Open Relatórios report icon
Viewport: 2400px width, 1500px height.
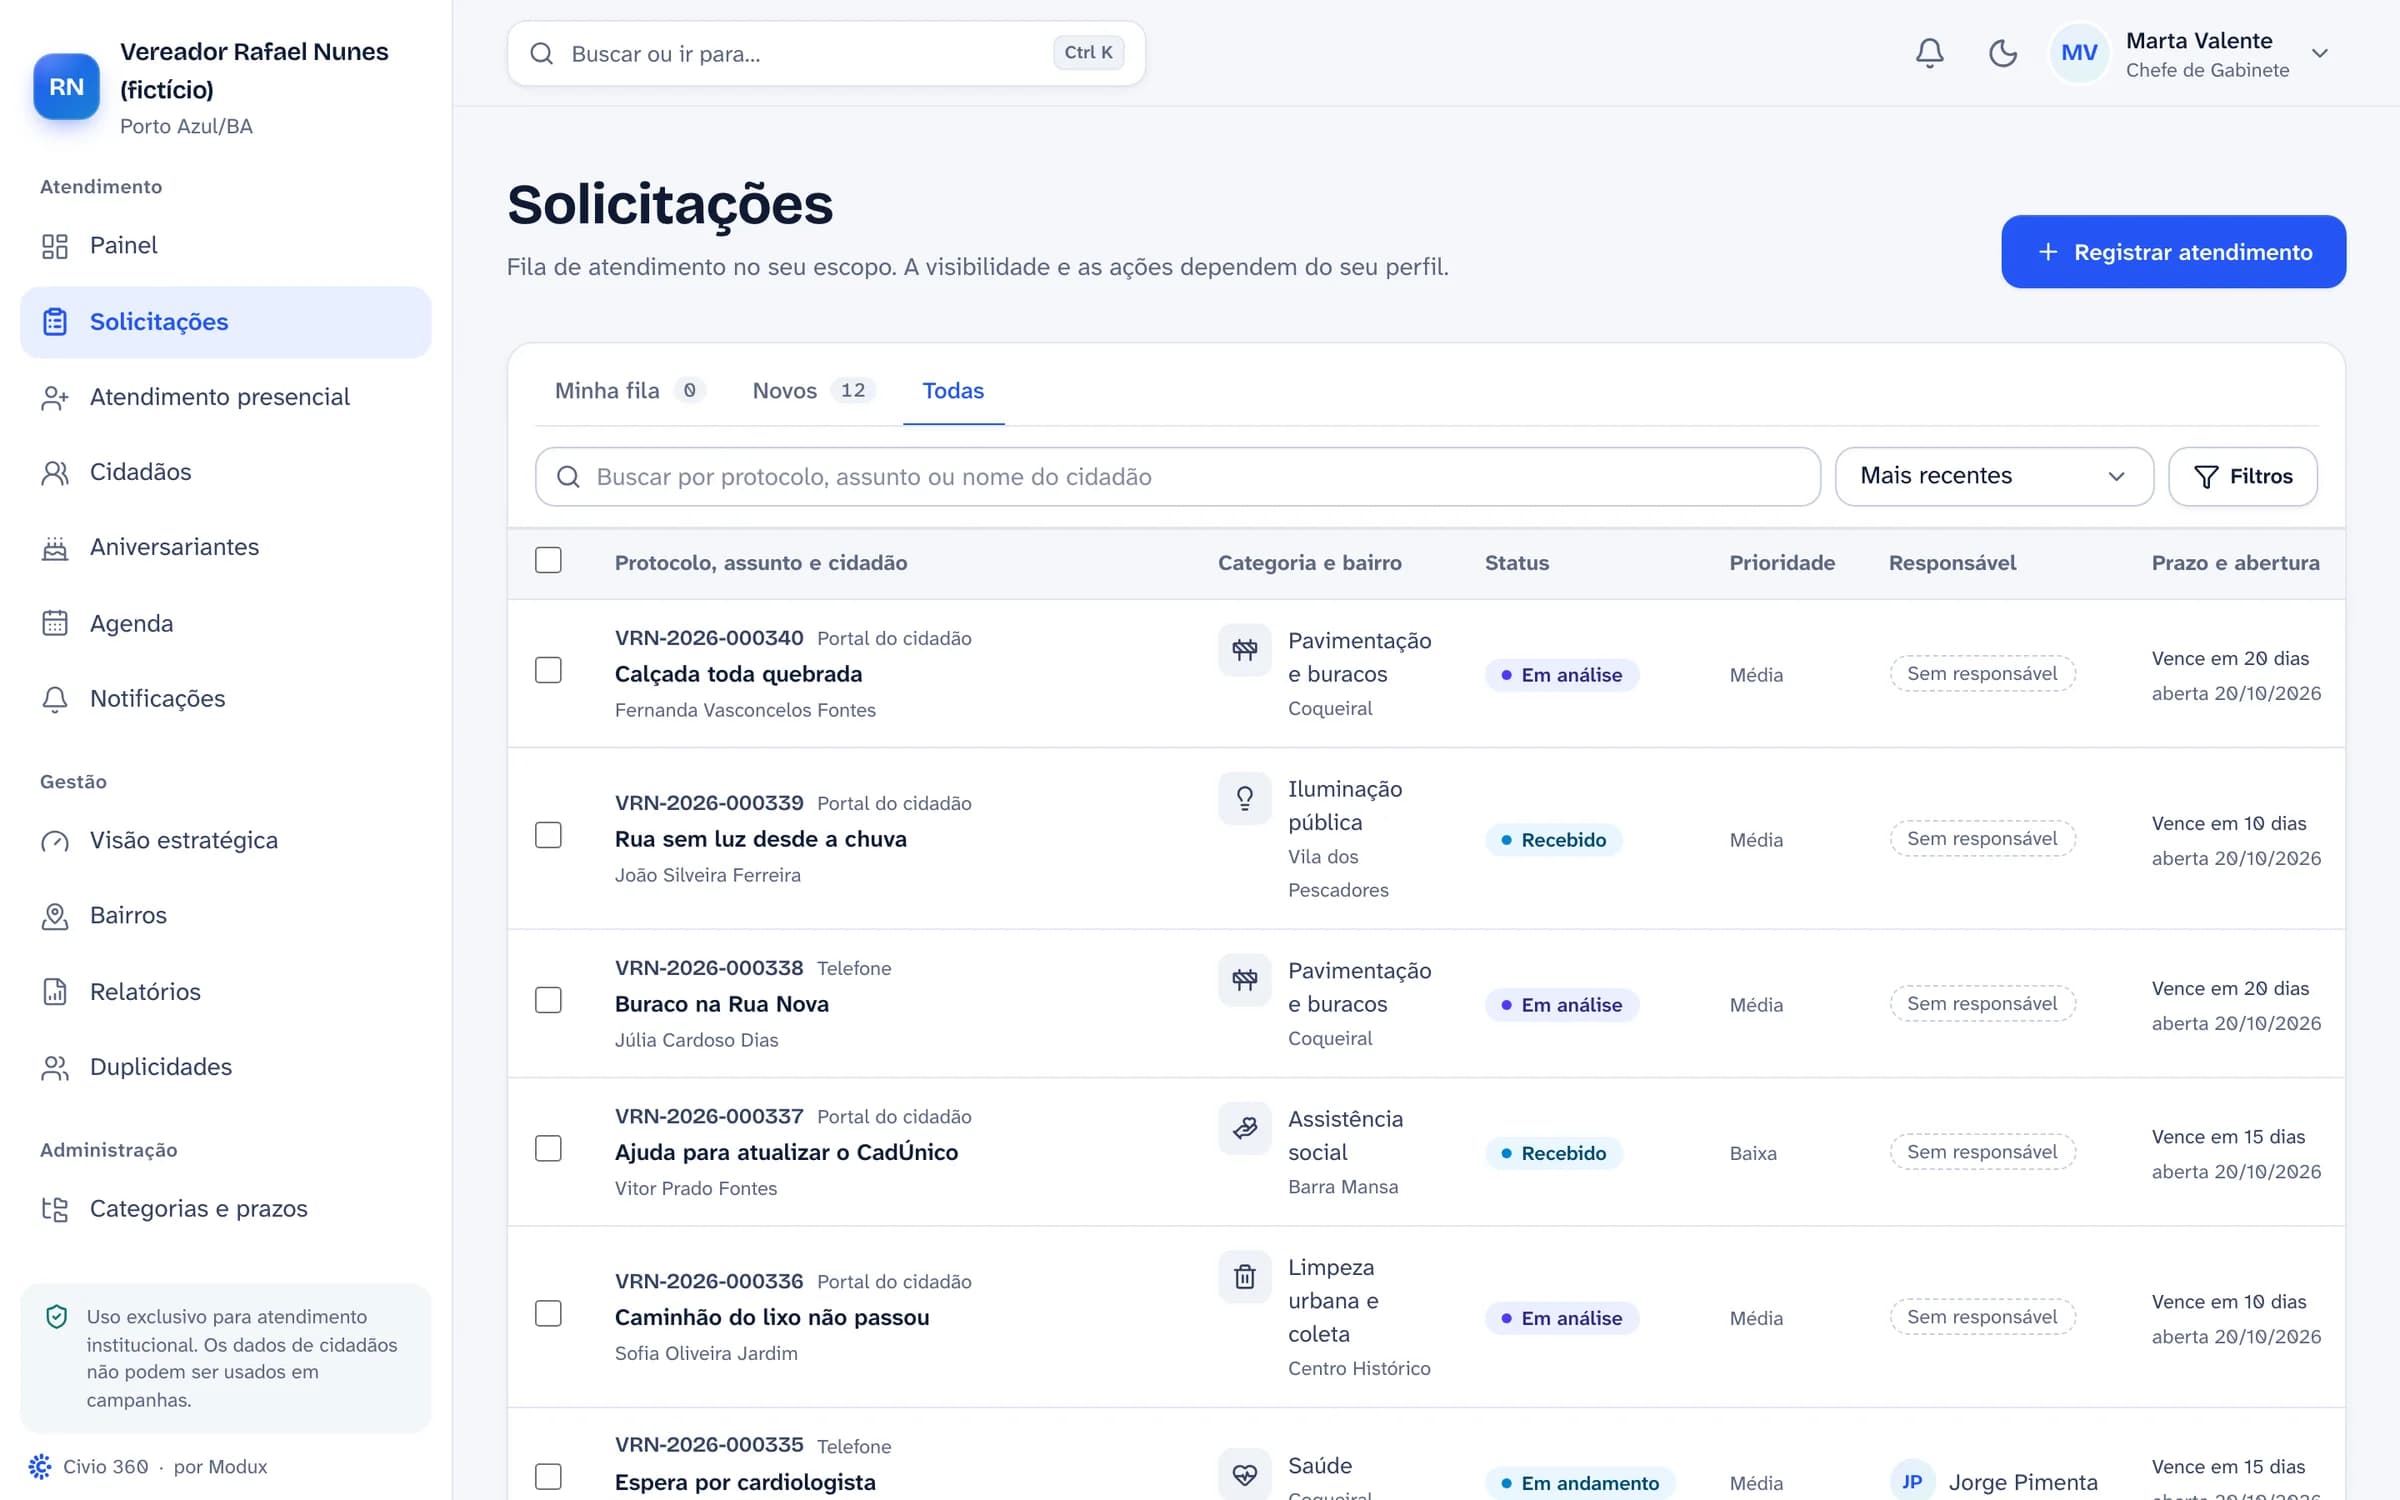pos(55,992)
